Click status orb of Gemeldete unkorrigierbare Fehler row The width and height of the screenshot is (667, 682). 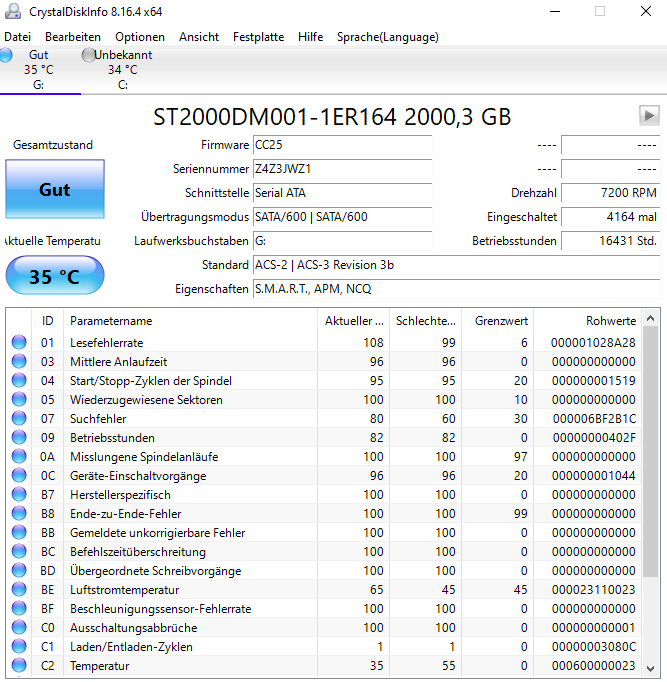[x=19, y=532]
